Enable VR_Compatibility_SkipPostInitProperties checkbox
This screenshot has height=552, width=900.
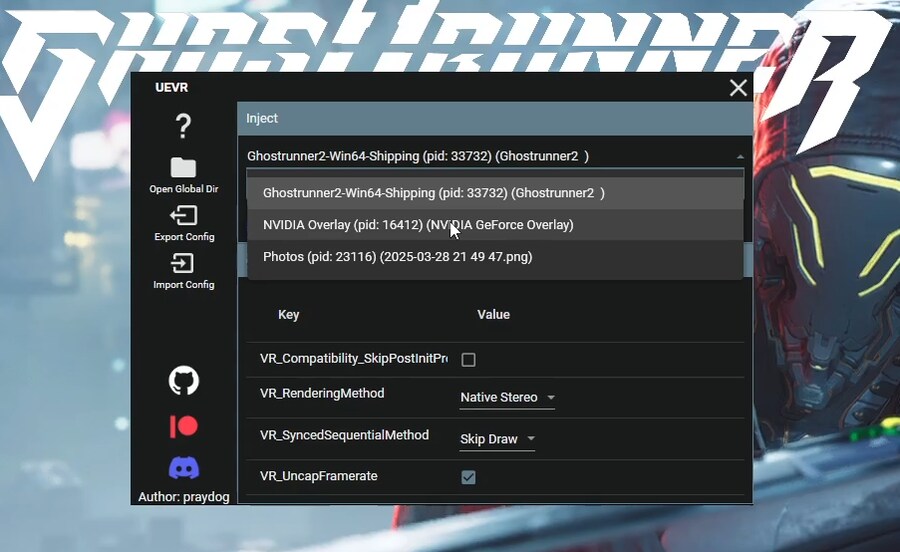coord(468,359)
